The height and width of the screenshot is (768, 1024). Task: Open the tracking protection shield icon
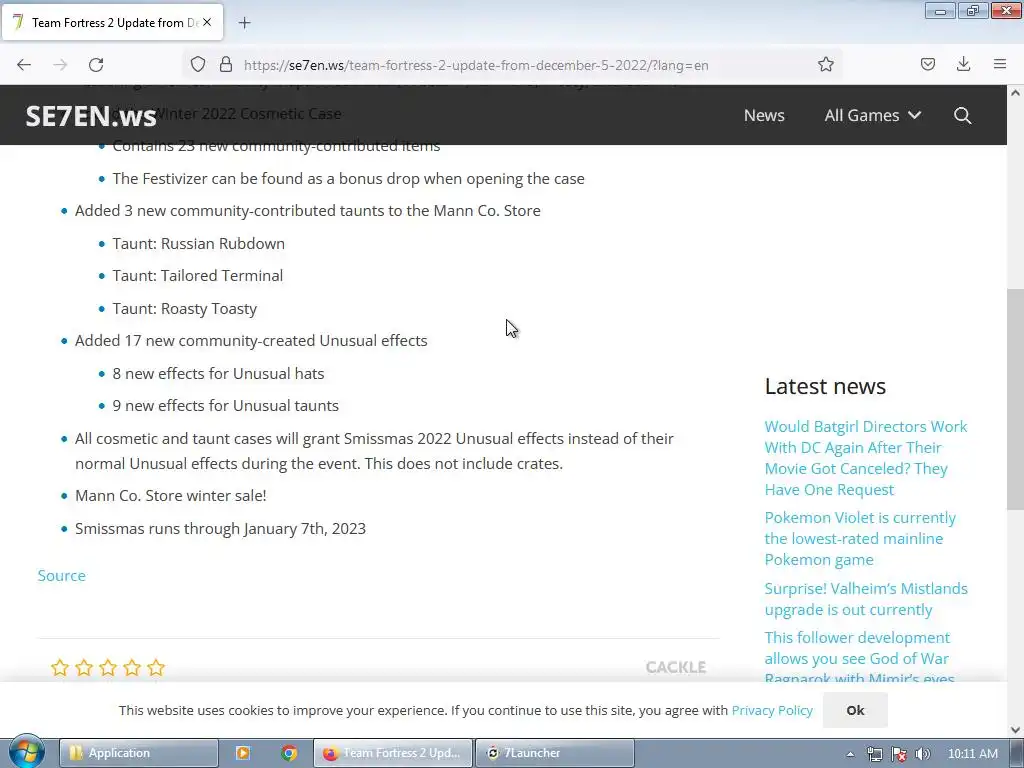(198, 65)
